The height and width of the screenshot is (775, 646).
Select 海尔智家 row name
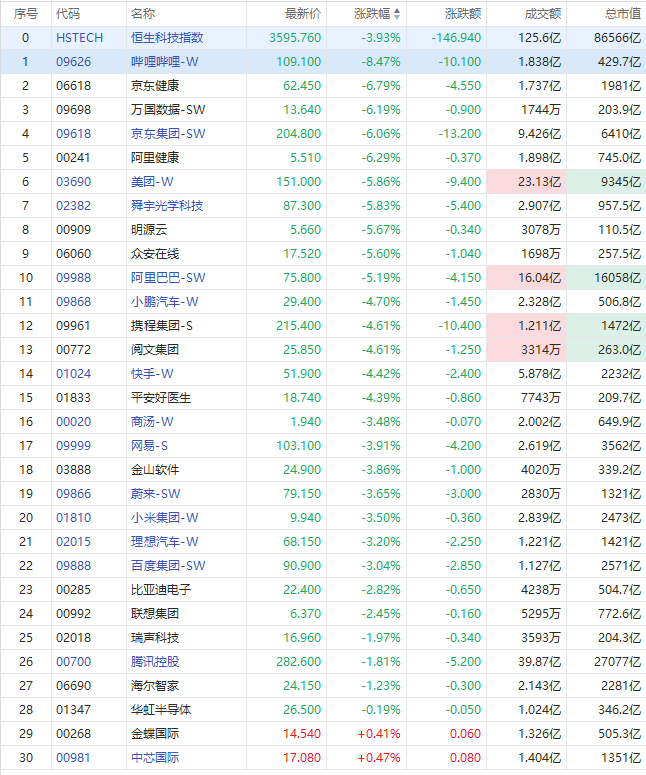coord(155,686)
